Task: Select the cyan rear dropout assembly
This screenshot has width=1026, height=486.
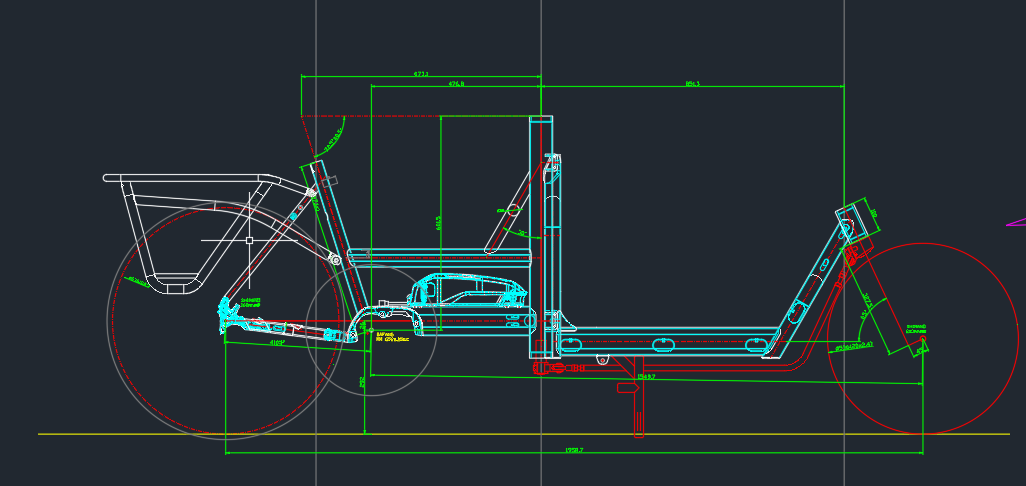Action: (x=233, y=315)
